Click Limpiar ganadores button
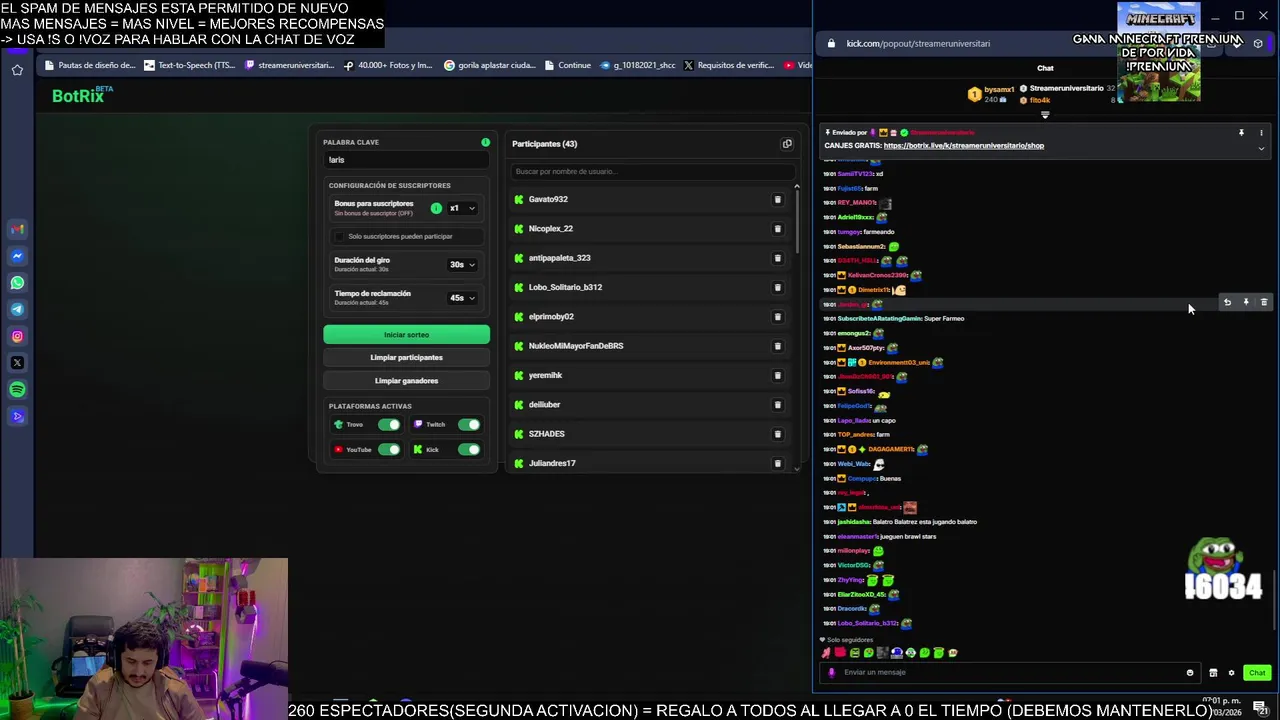This screenshot has width=1280, height=720. (406, 381)
